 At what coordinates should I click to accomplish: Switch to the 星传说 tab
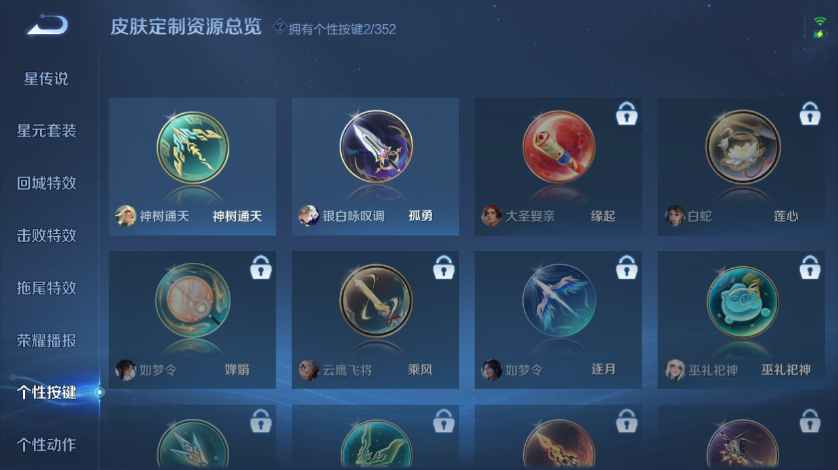click(46, 79)
